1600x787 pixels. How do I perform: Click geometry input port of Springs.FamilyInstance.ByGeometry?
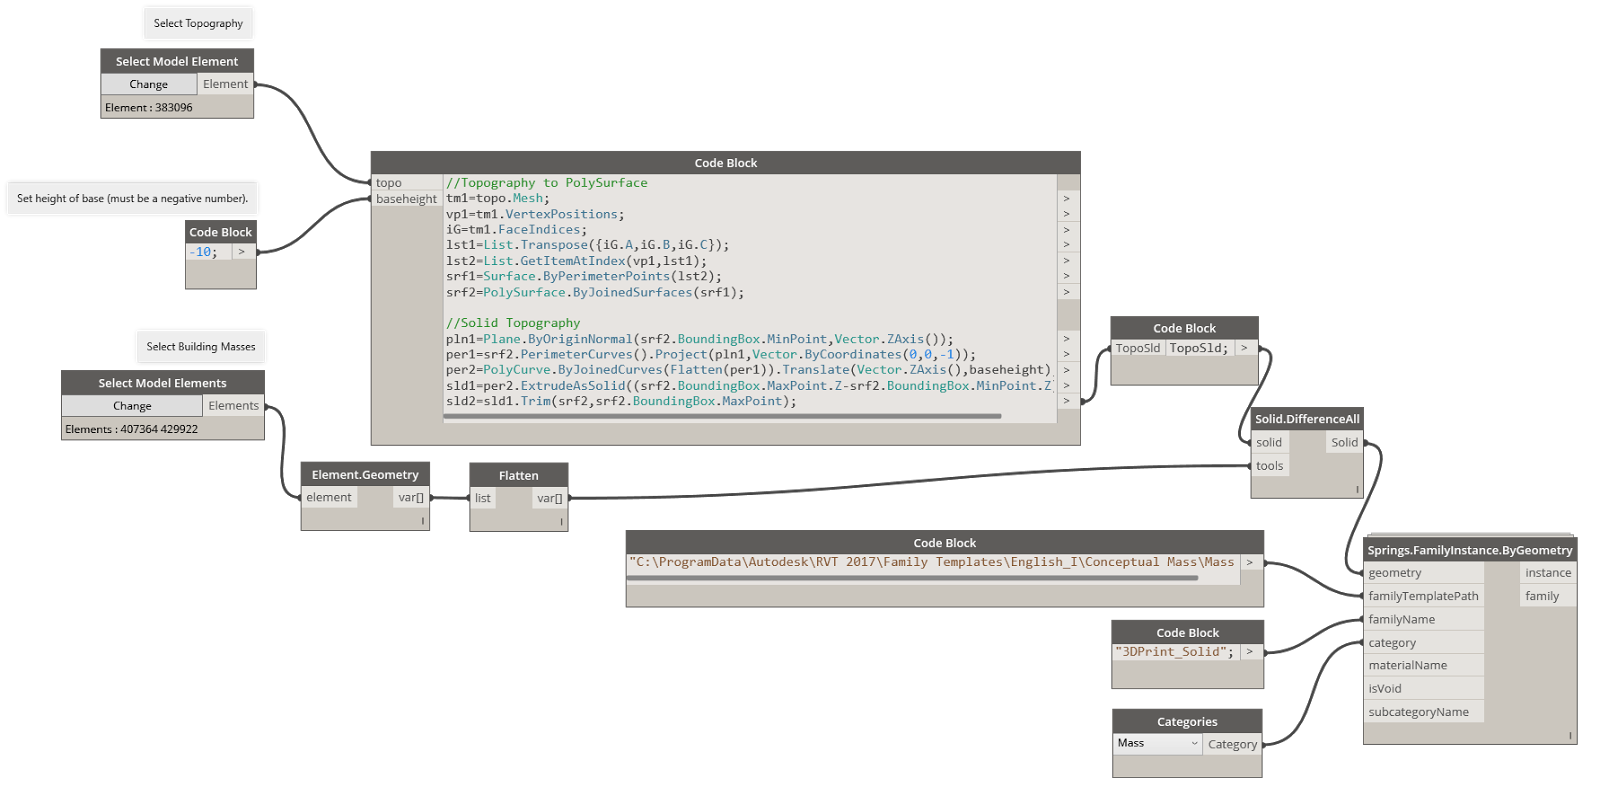click(x=1423, y=573)
